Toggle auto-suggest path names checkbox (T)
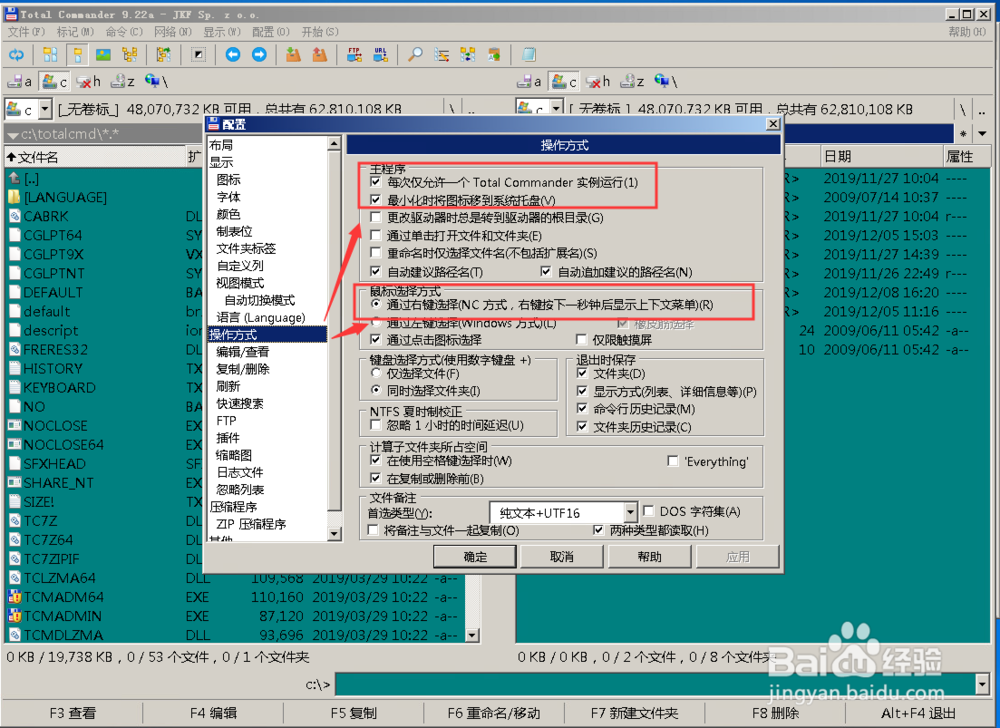This screenshot has height=728, width=1000. (376, 272)
